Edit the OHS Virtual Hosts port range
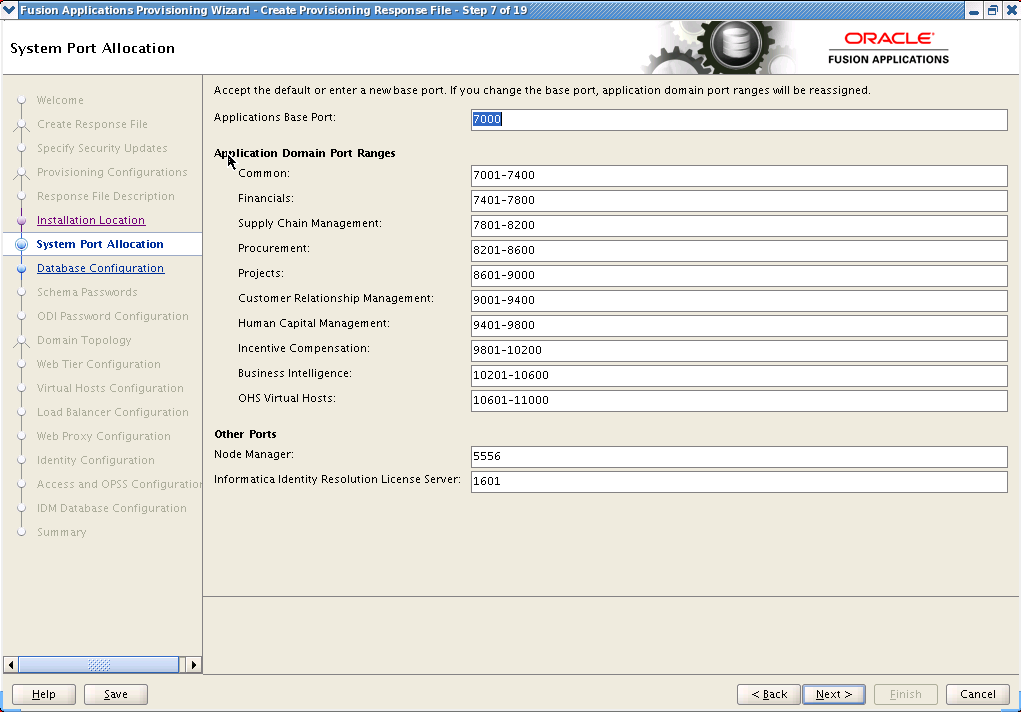Image resolution: width=1021 pixels, height=712 pixels. click(x=739, y=400)
